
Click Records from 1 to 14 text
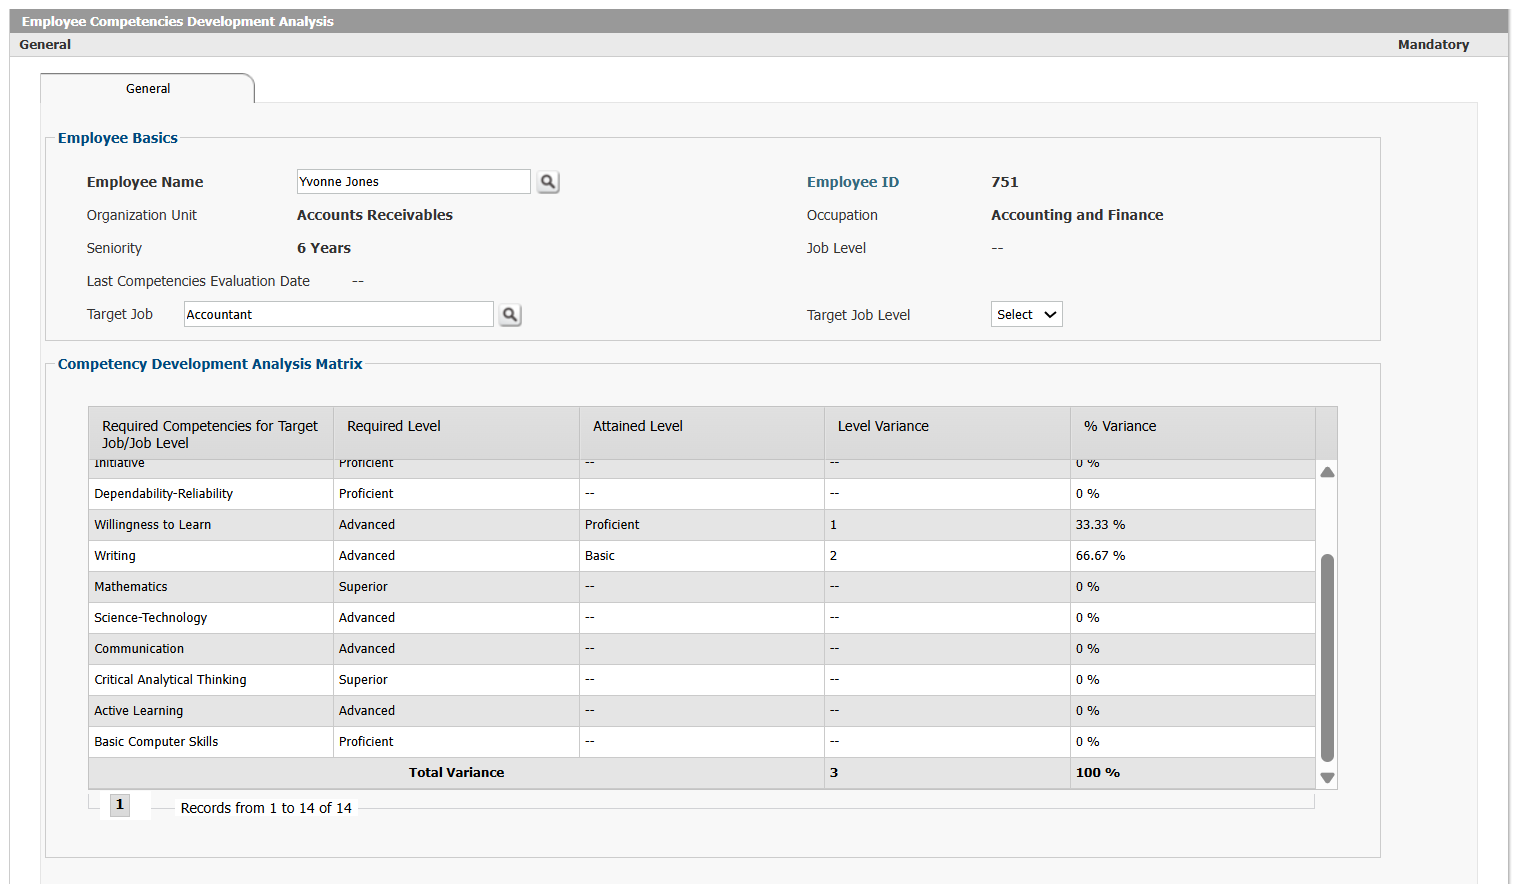(266, 808)
